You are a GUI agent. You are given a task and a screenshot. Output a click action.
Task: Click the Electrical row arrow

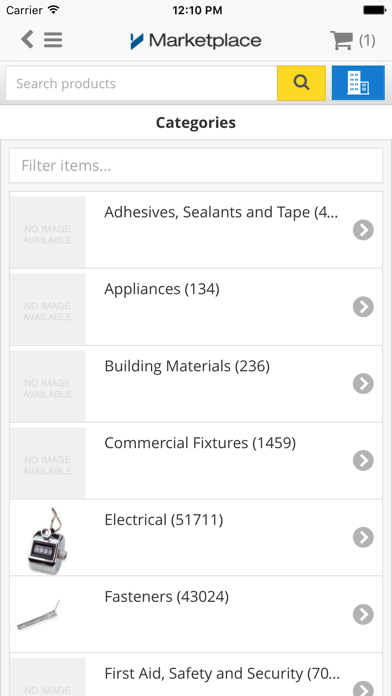click(x=363, y=538)
